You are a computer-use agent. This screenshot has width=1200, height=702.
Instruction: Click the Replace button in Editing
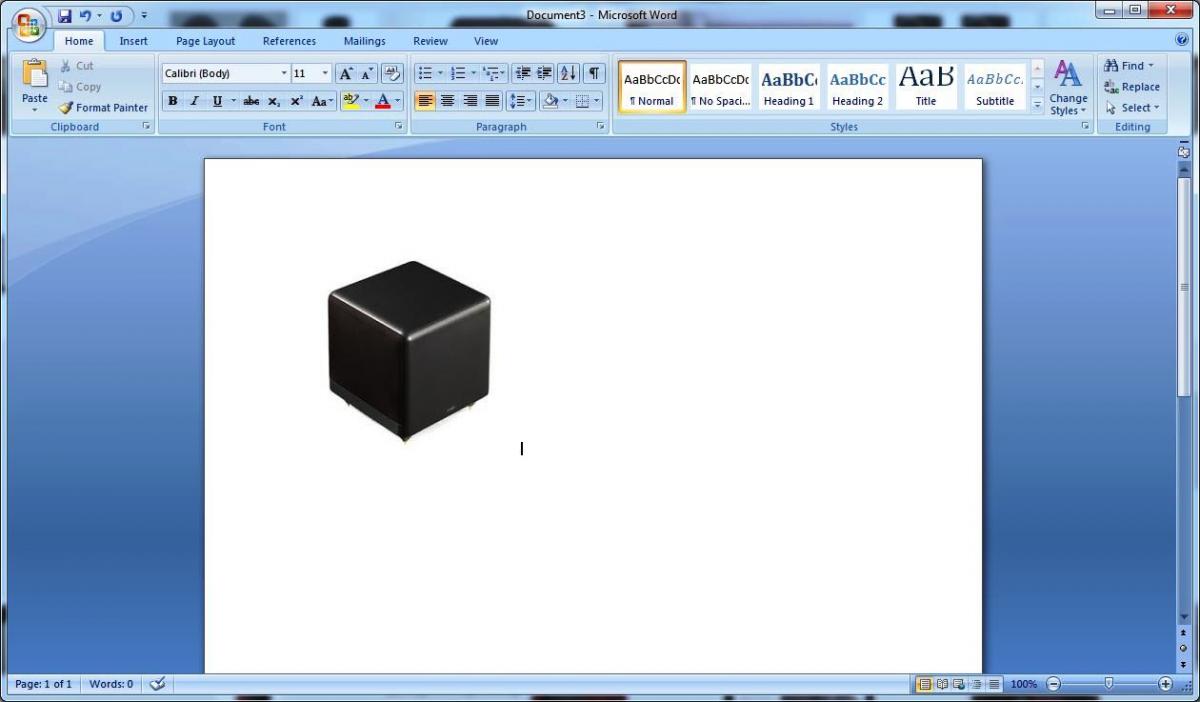1132,87
